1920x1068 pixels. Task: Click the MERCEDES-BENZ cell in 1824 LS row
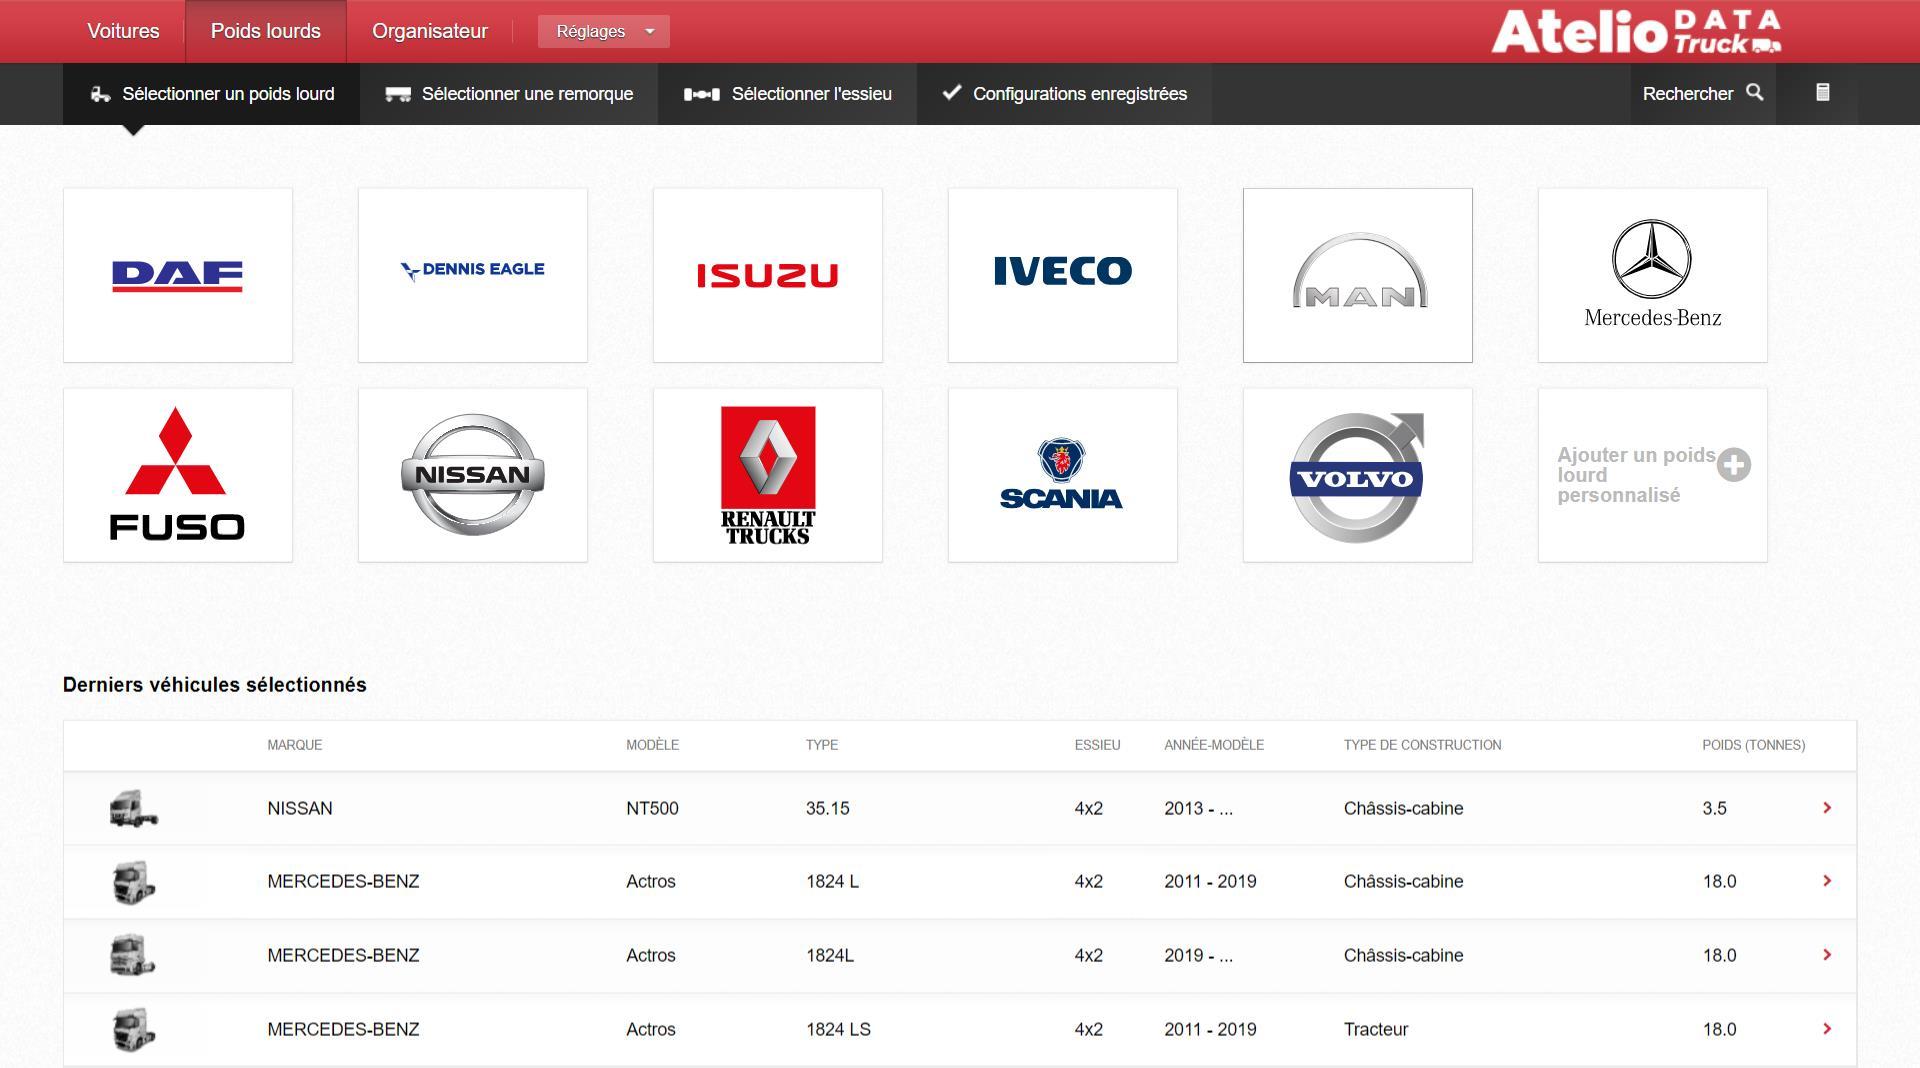[x=343, y=1029]
